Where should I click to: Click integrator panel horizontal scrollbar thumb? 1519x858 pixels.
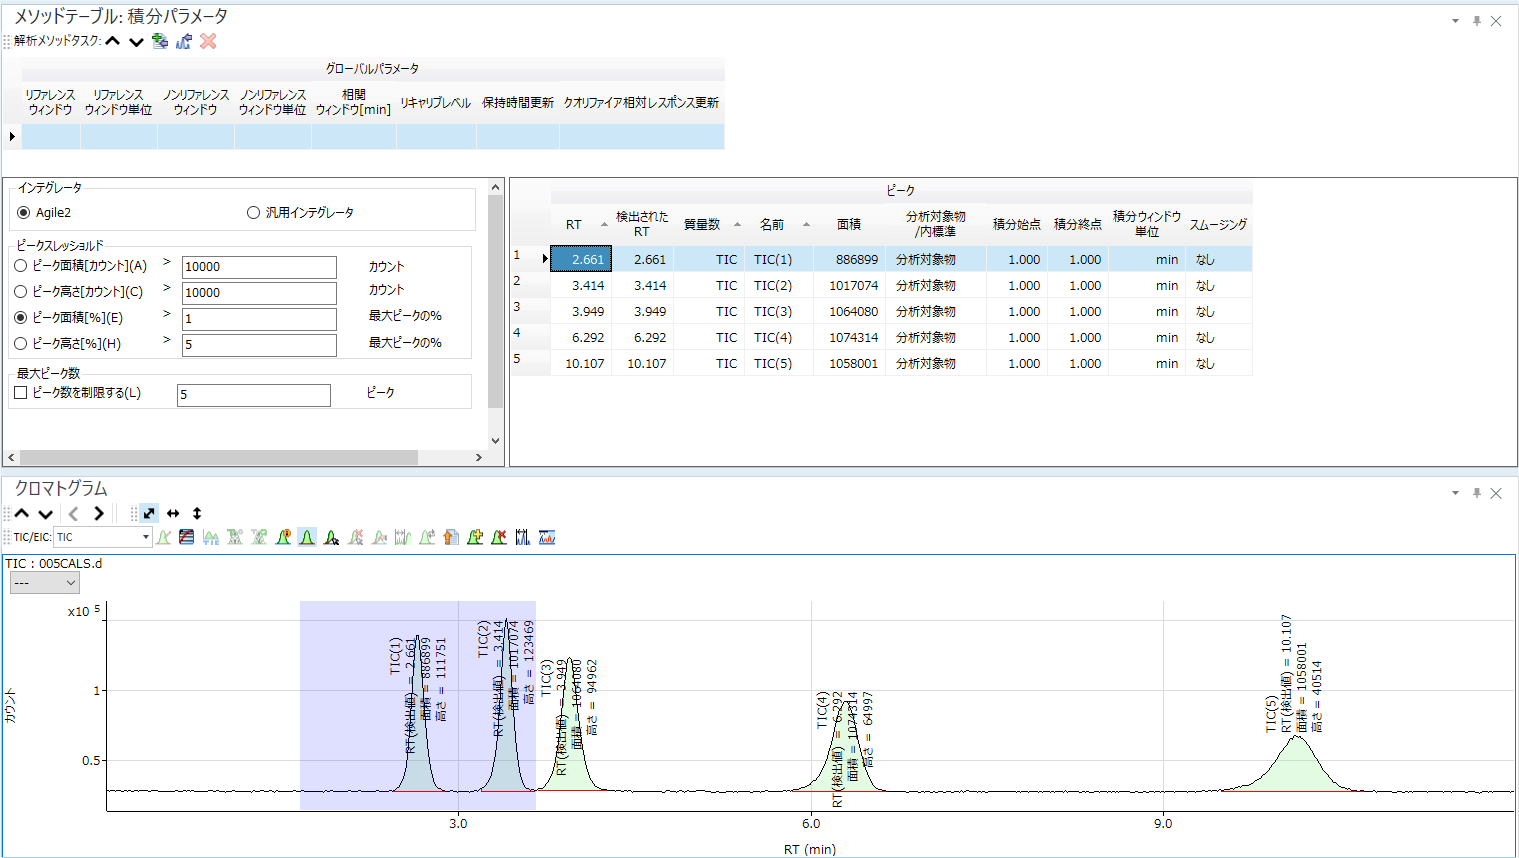click(218, 457)
